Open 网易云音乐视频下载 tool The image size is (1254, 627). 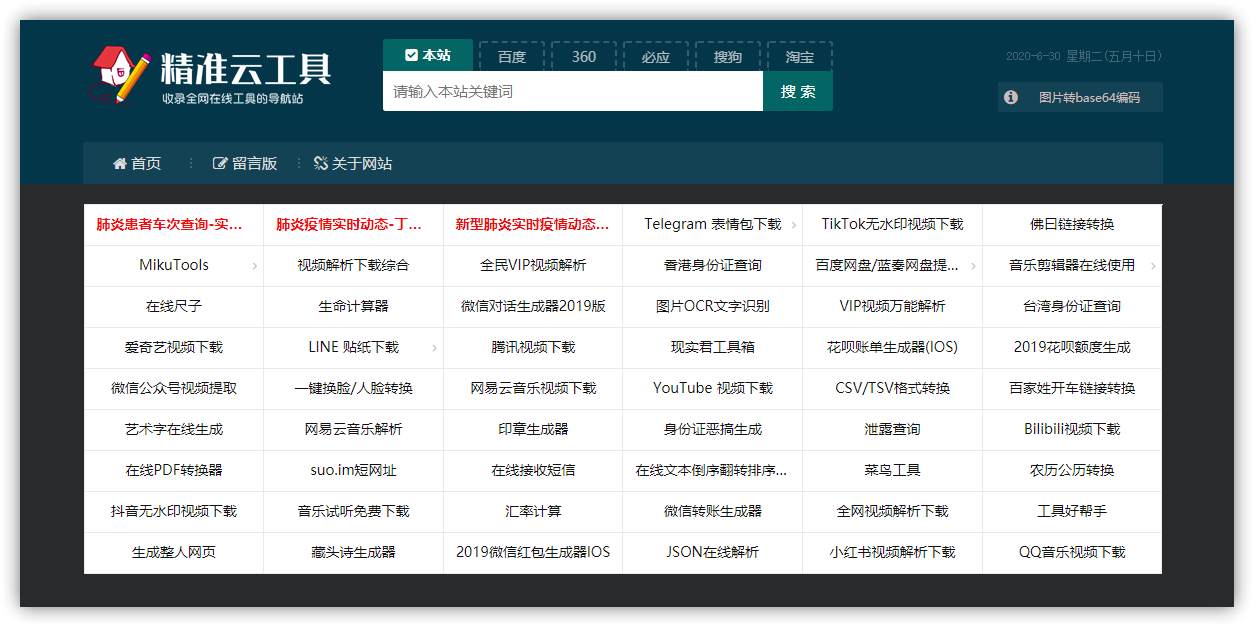point(533,389)
